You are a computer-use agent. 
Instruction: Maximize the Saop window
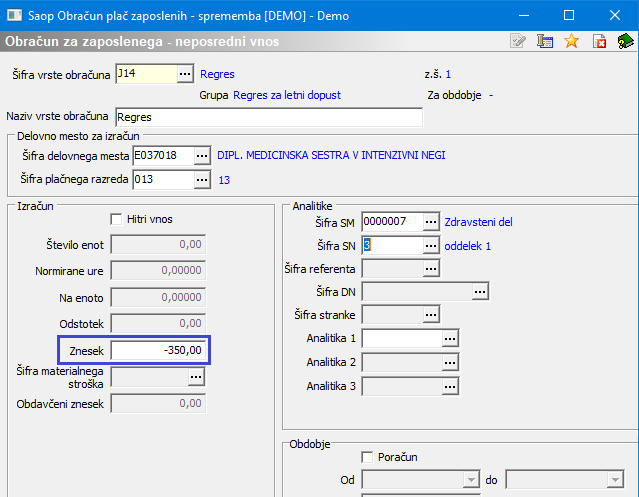(569, 15)
